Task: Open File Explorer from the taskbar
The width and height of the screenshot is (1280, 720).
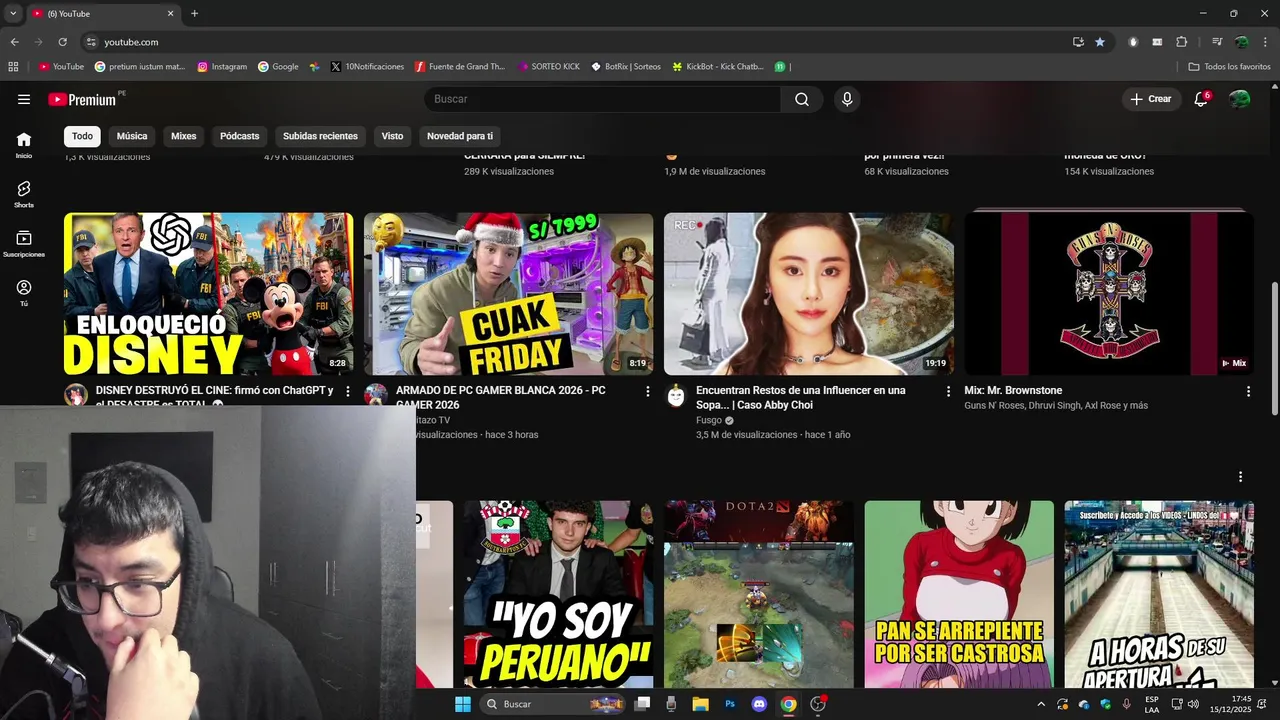Action: coord(700,704)
